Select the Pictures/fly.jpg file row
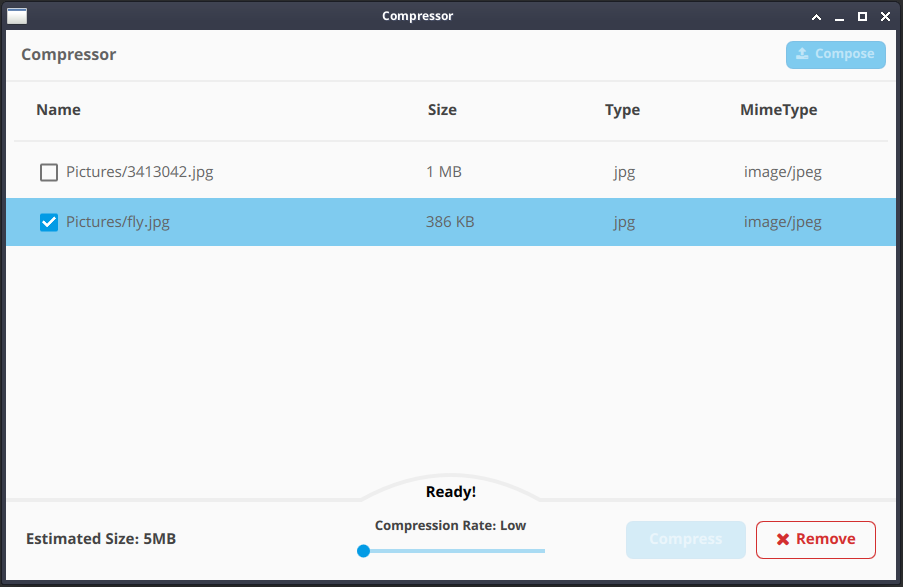 pos(300,221)
